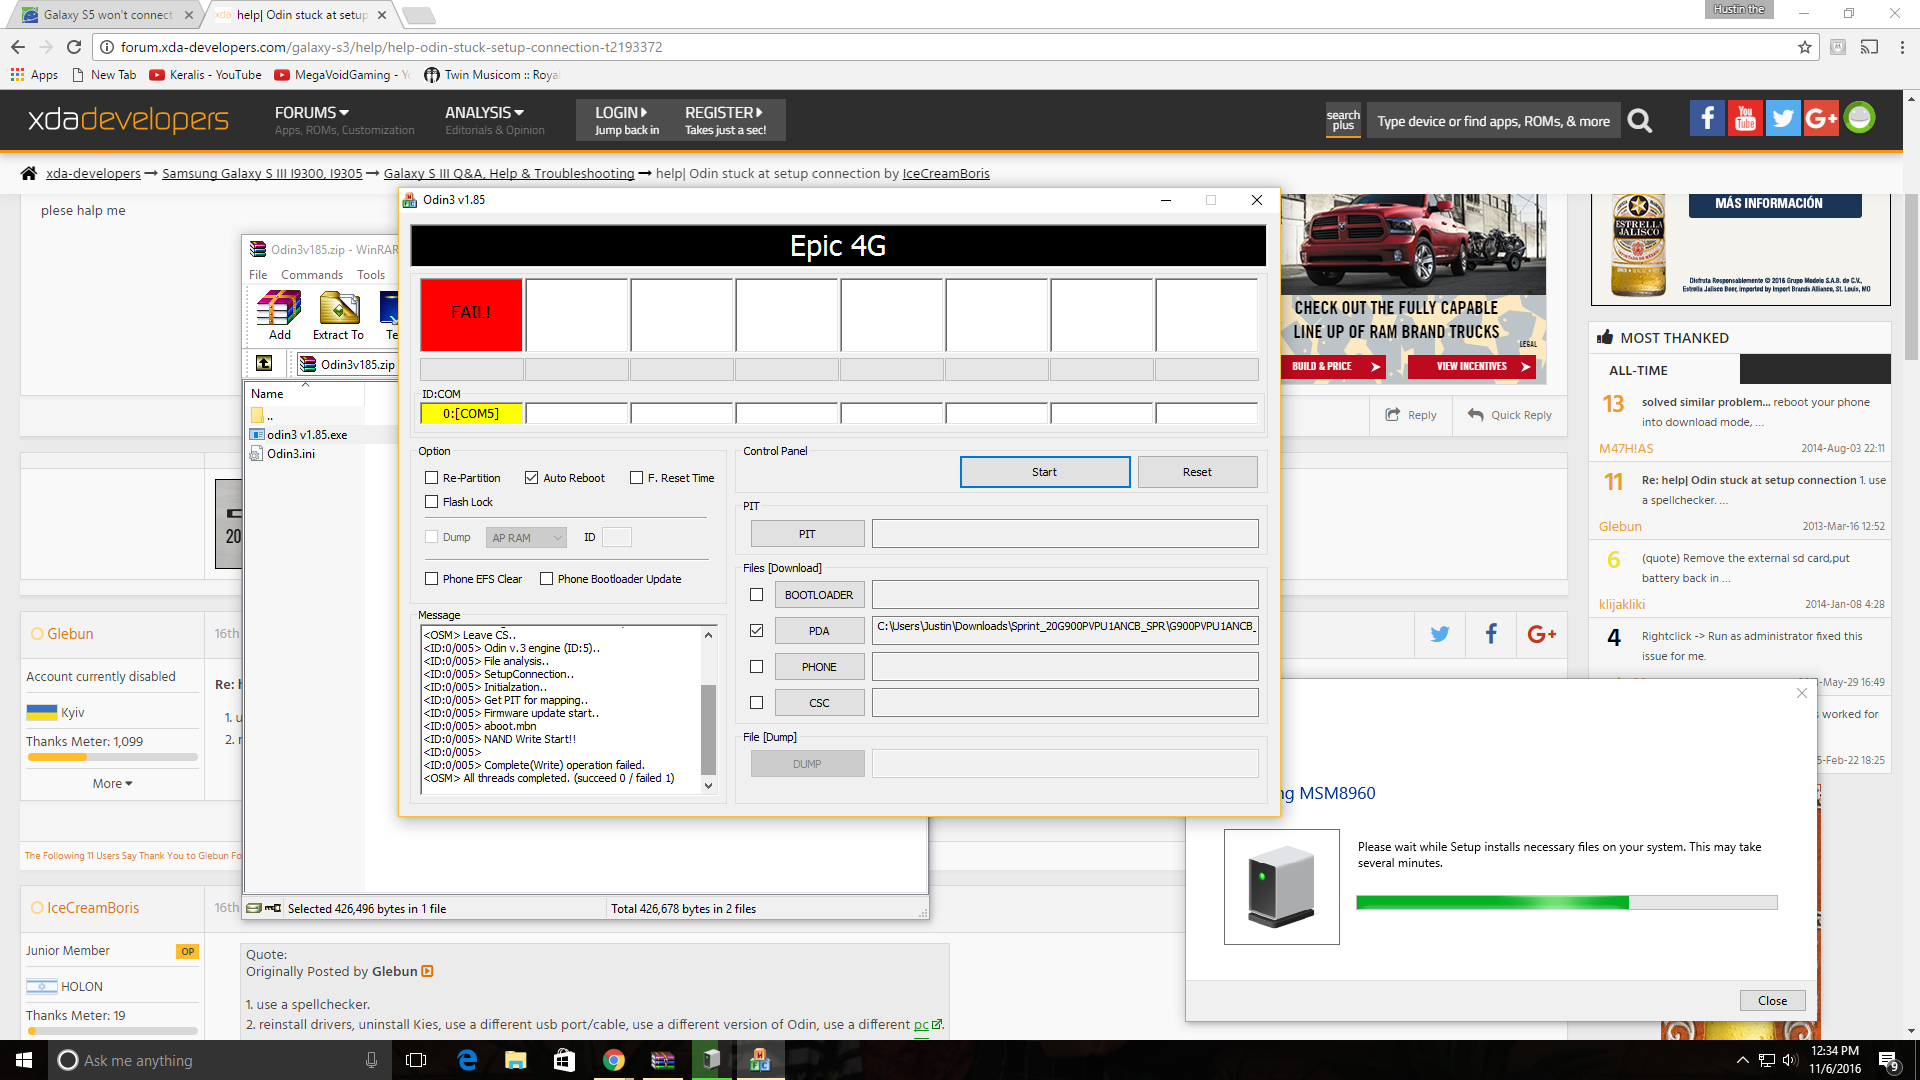This screenshot has height=1080, width=1920.
Task: Share post via Google Plus icon
Action: (x=1542, y=634)
